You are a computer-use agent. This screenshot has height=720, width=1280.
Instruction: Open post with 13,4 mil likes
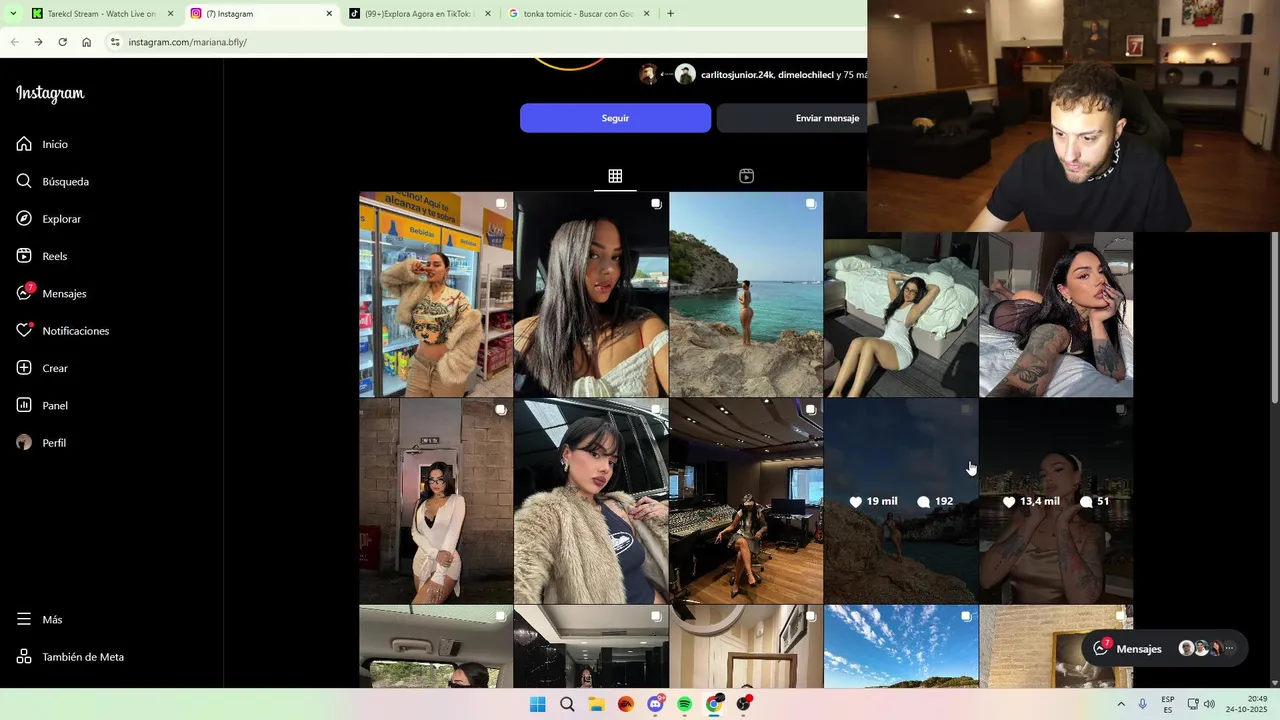point(1056,501)
